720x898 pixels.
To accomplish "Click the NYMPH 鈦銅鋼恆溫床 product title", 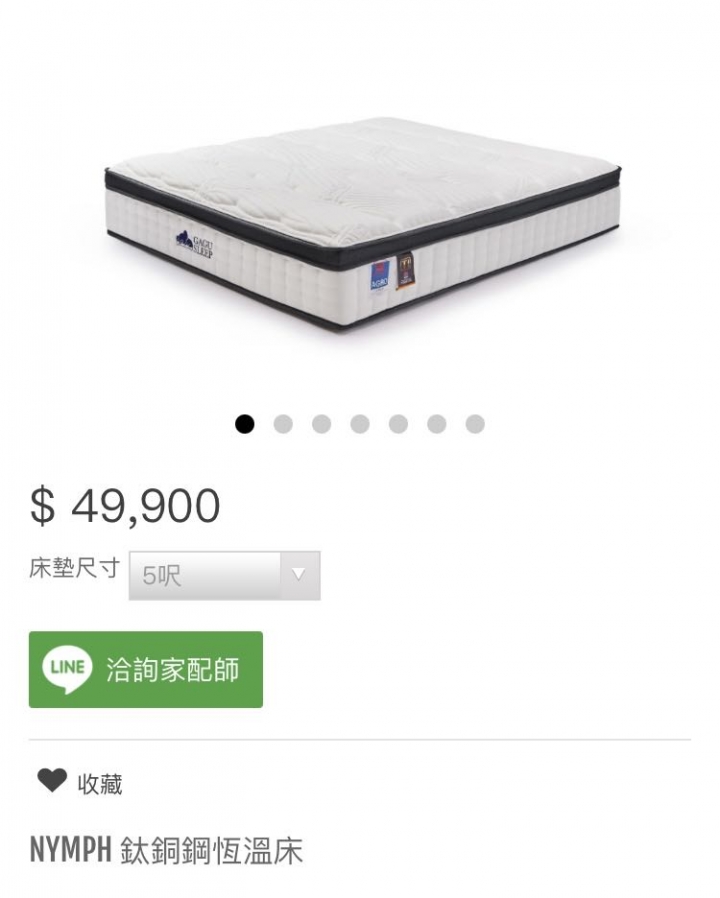I will pyautogui.click(x=166, y=850).
